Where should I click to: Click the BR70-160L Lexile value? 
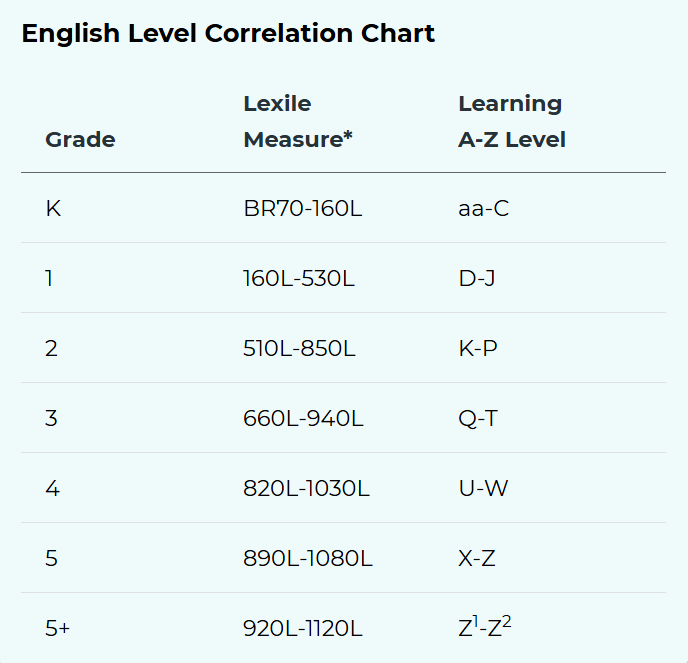(x=303, y=208)
